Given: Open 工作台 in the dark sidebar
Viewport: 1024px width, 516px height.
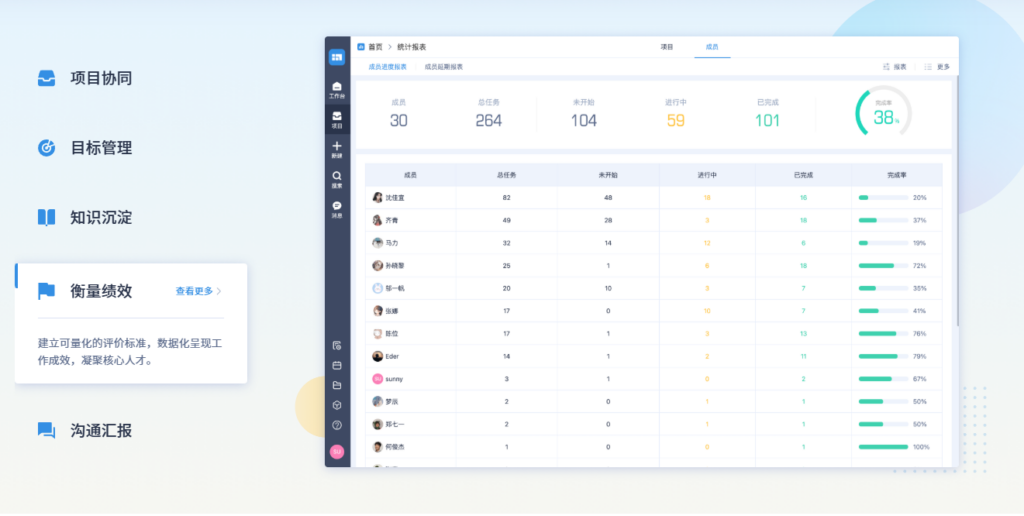Looking at the screenshot, I should [x=337, y=90].
